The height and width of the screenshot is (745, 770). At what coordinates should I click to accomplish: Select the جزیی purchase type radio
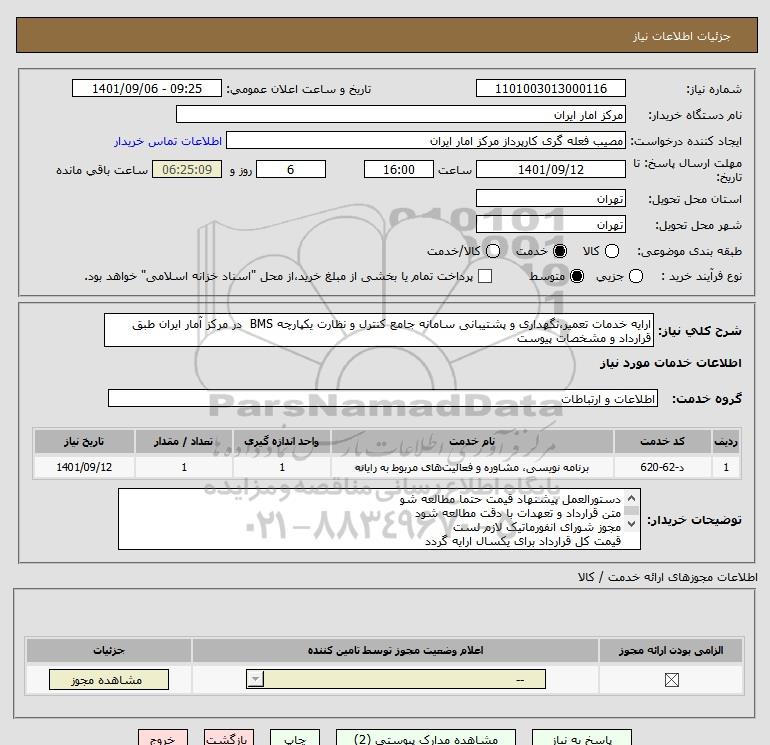(x=635, y=276)
